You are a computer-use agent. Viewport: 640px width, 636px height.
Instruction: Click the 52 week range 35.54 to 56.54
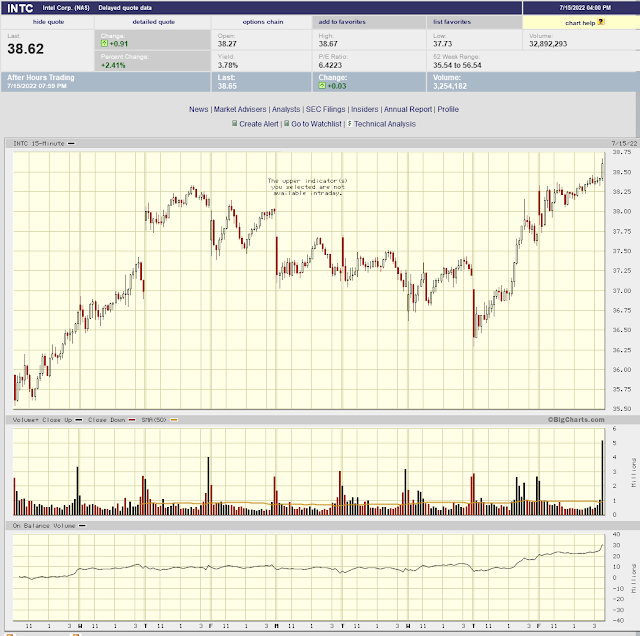[457, 65]
